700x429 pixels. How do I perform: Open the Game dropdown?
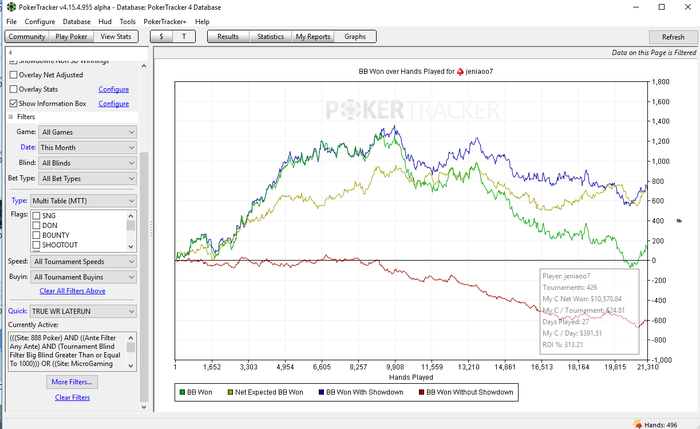coord(88,132)
